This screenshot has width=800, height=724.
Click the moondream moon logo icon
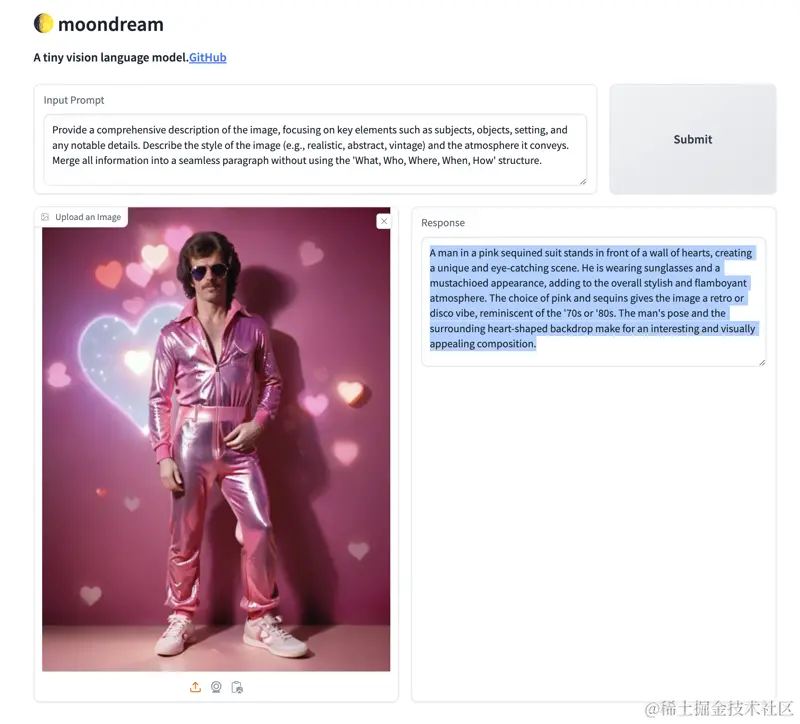(43, 23)
